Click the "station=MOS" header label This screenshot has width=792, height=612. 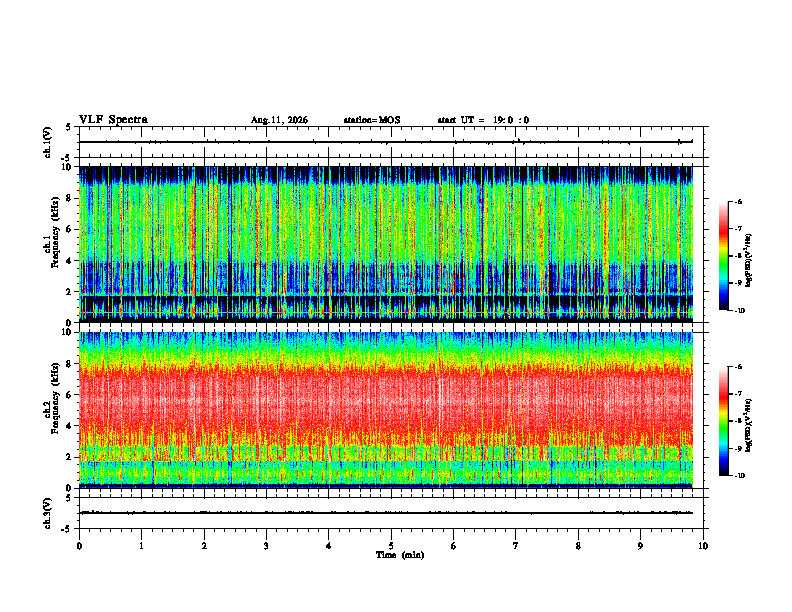372,120
